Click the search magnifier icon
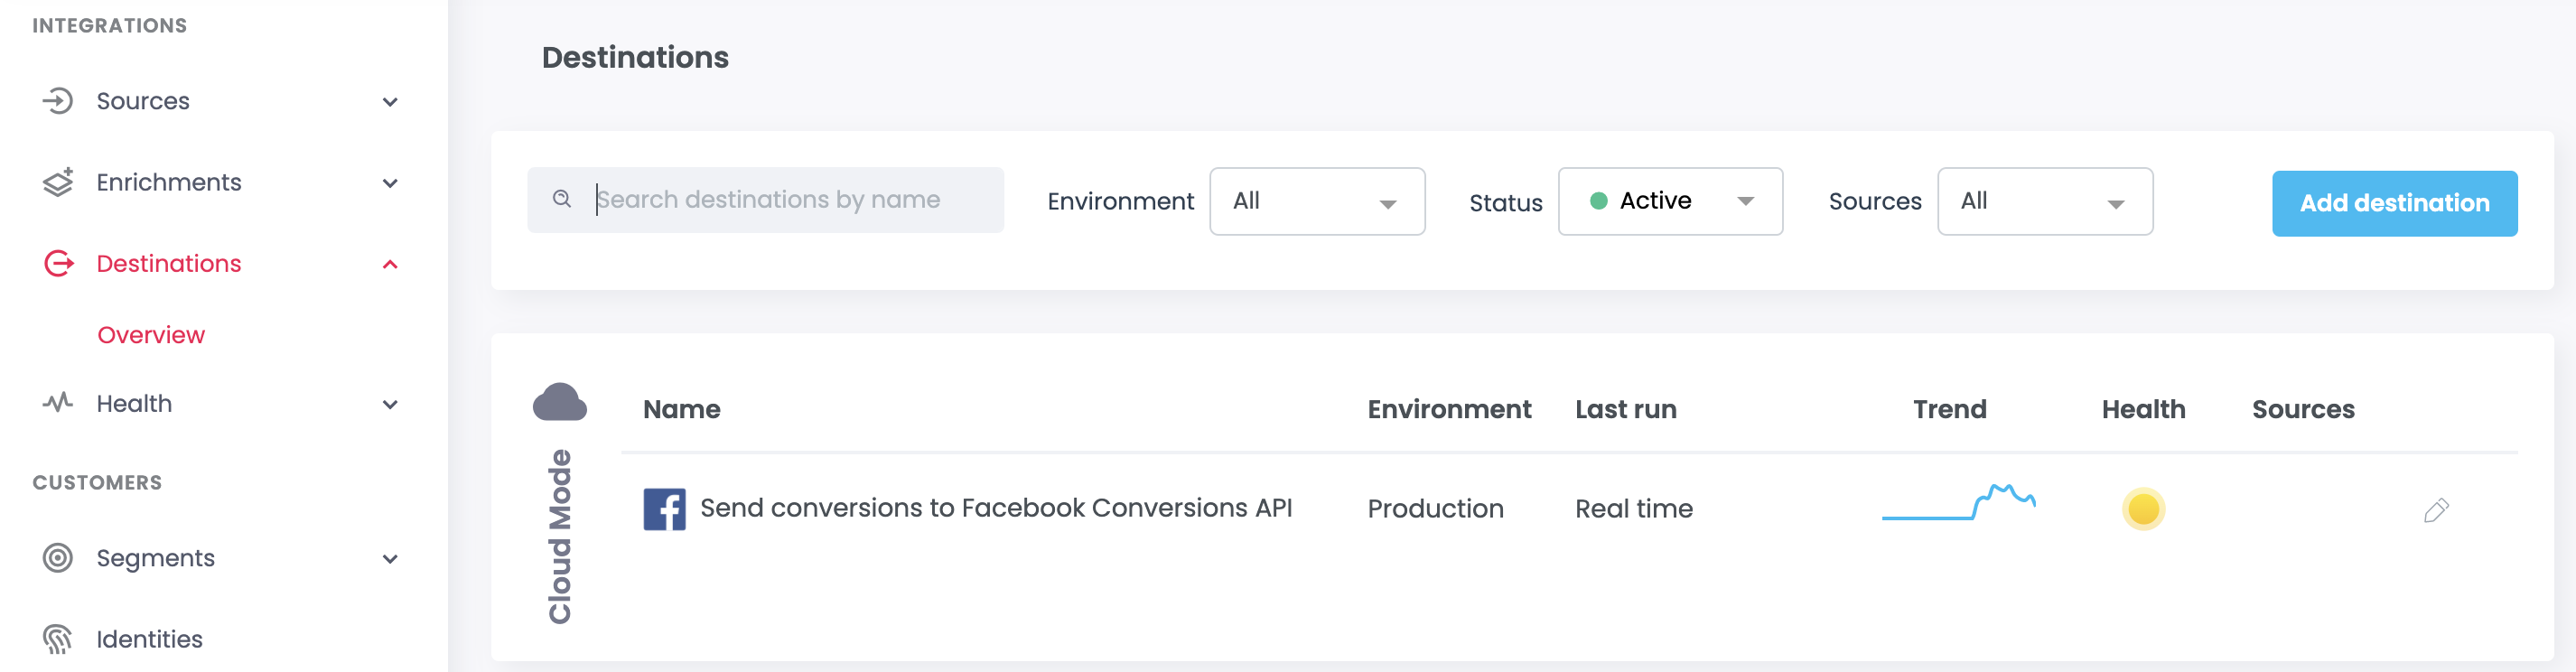Screen dimensions: 2576x672 [x=562, y=199]
